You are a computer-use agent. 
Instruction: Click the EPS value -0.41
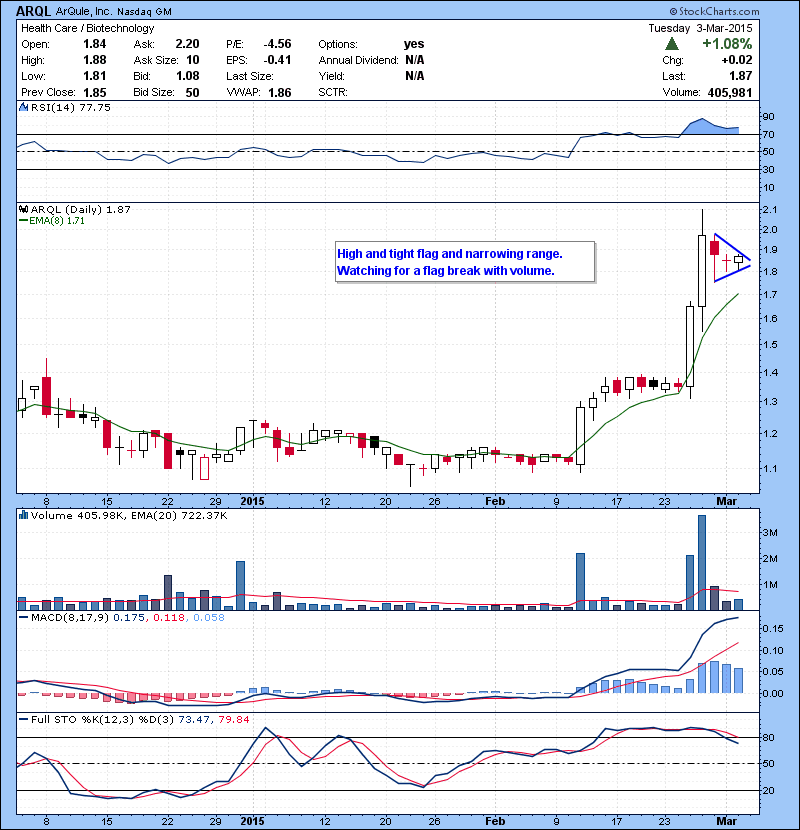[277, 60]
